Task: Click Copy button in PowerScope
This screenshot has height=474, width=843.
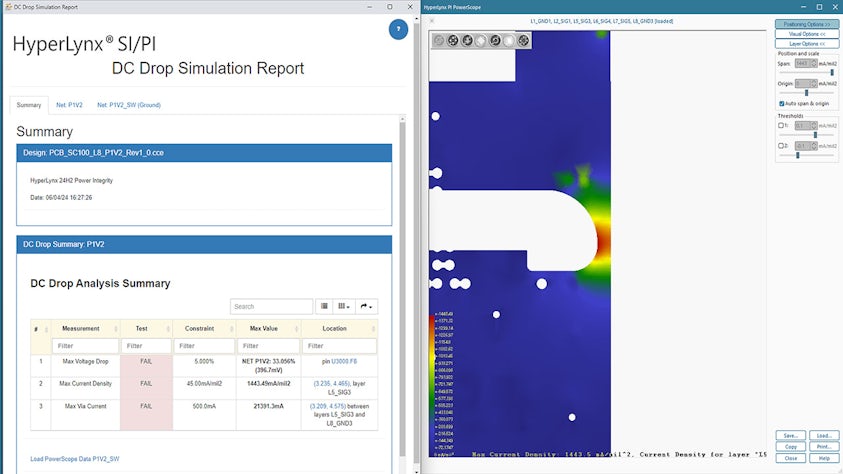Action: 790,447
